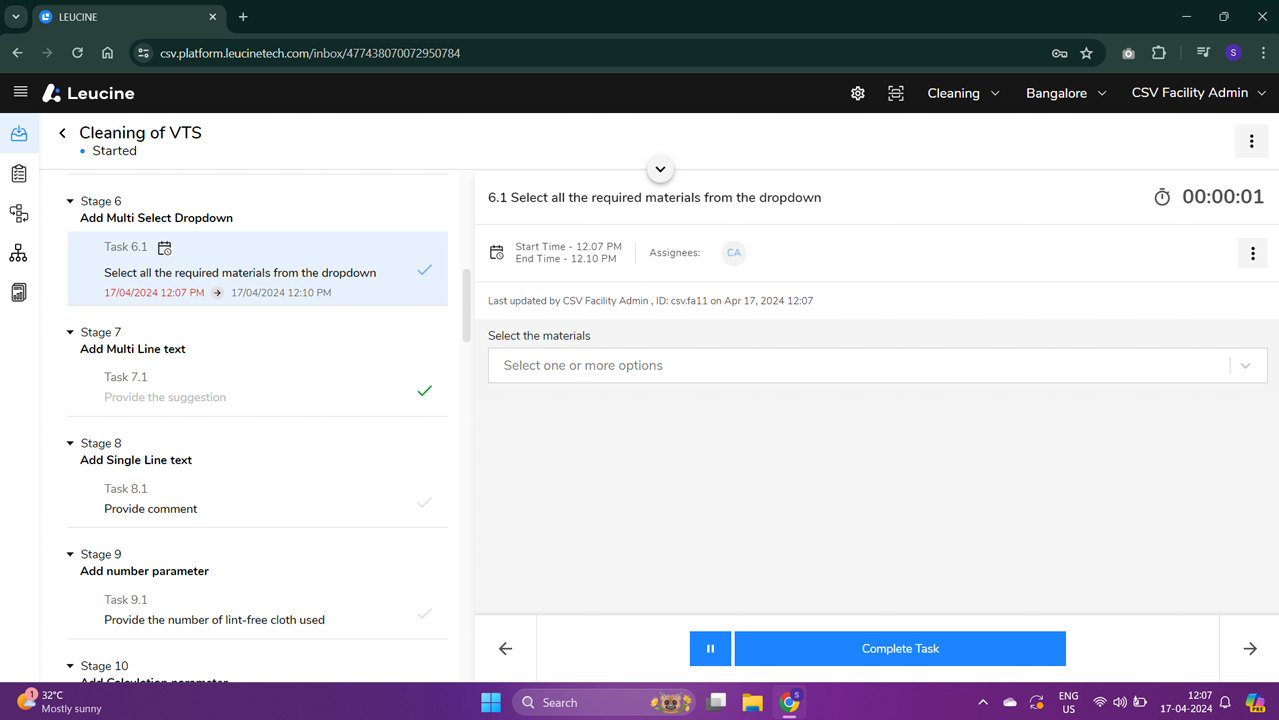Open the Bangalore facility dropdown
1279x720 pixels.
click(x=1065, y=93)
